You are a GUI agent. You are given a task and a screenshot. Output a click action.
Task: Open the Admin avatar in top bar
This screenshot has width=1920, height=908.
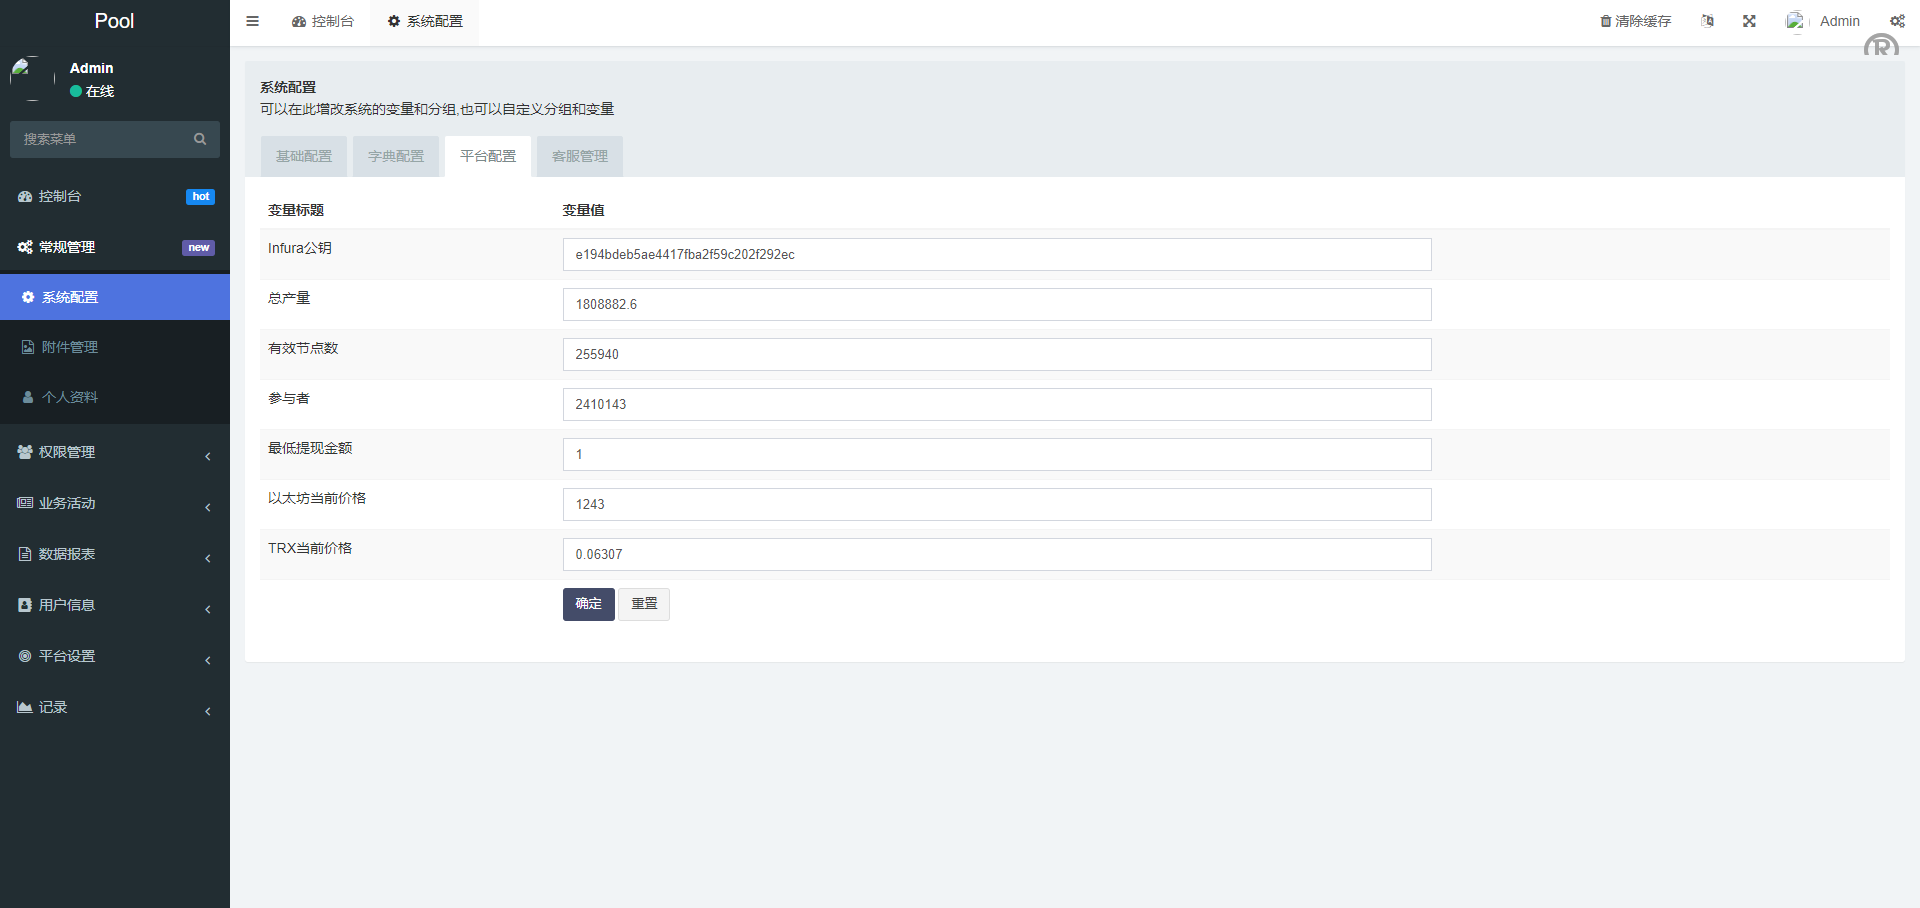[1796, 21]
